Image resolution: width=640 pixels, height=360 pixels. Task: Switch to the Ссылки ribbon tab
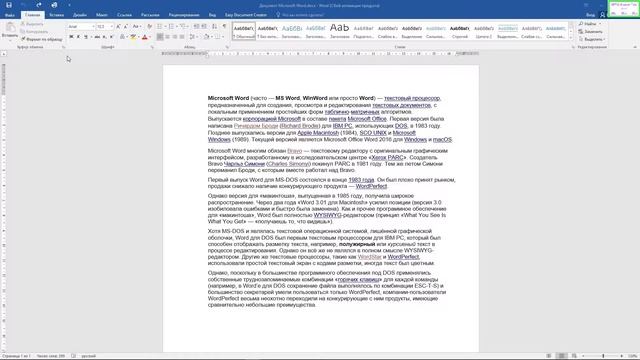click(124, 15)
